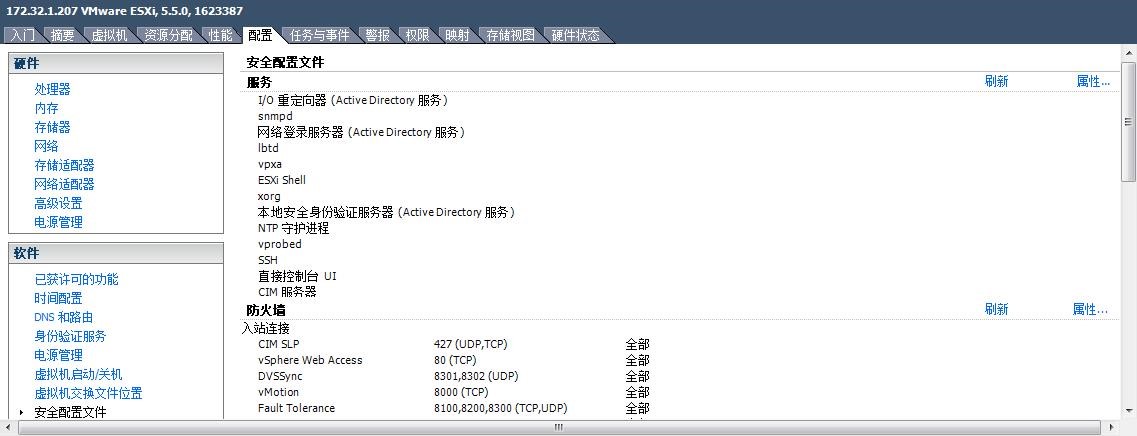Select the I/O 重定向器 service entry

[x=353, y=100]
